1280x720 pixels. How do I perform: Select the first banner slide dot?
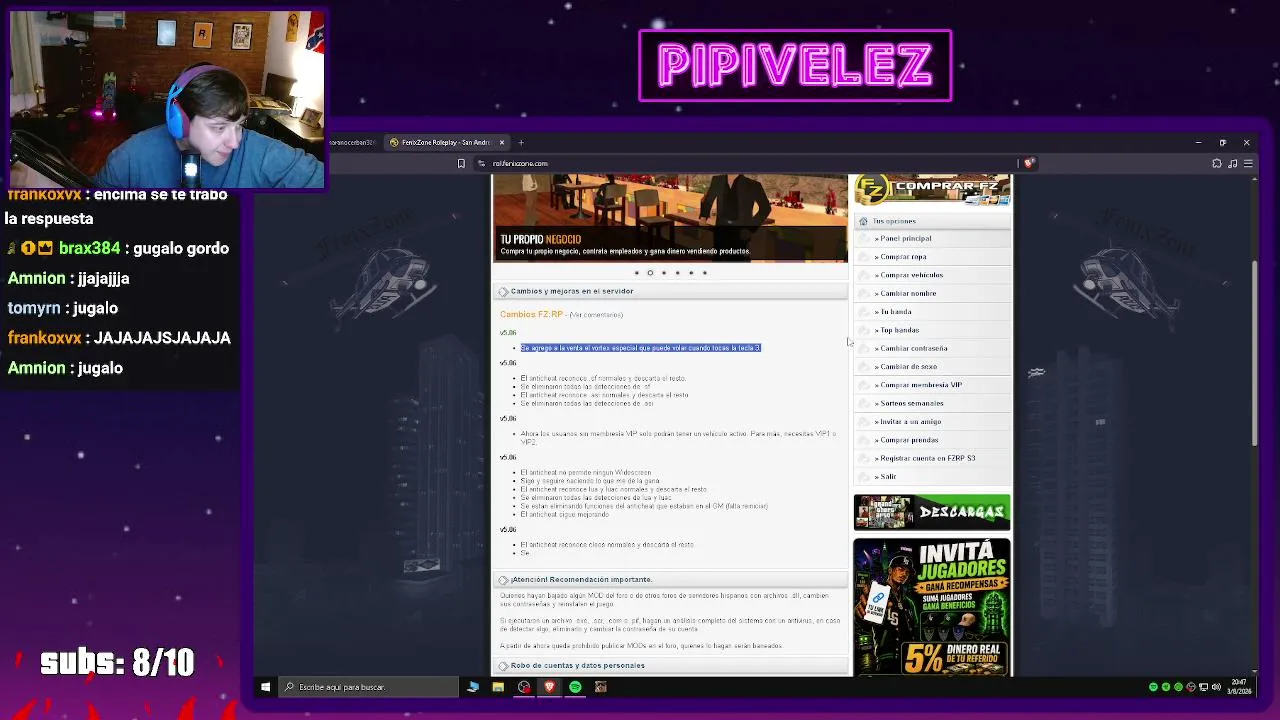(x=636, y=273)
